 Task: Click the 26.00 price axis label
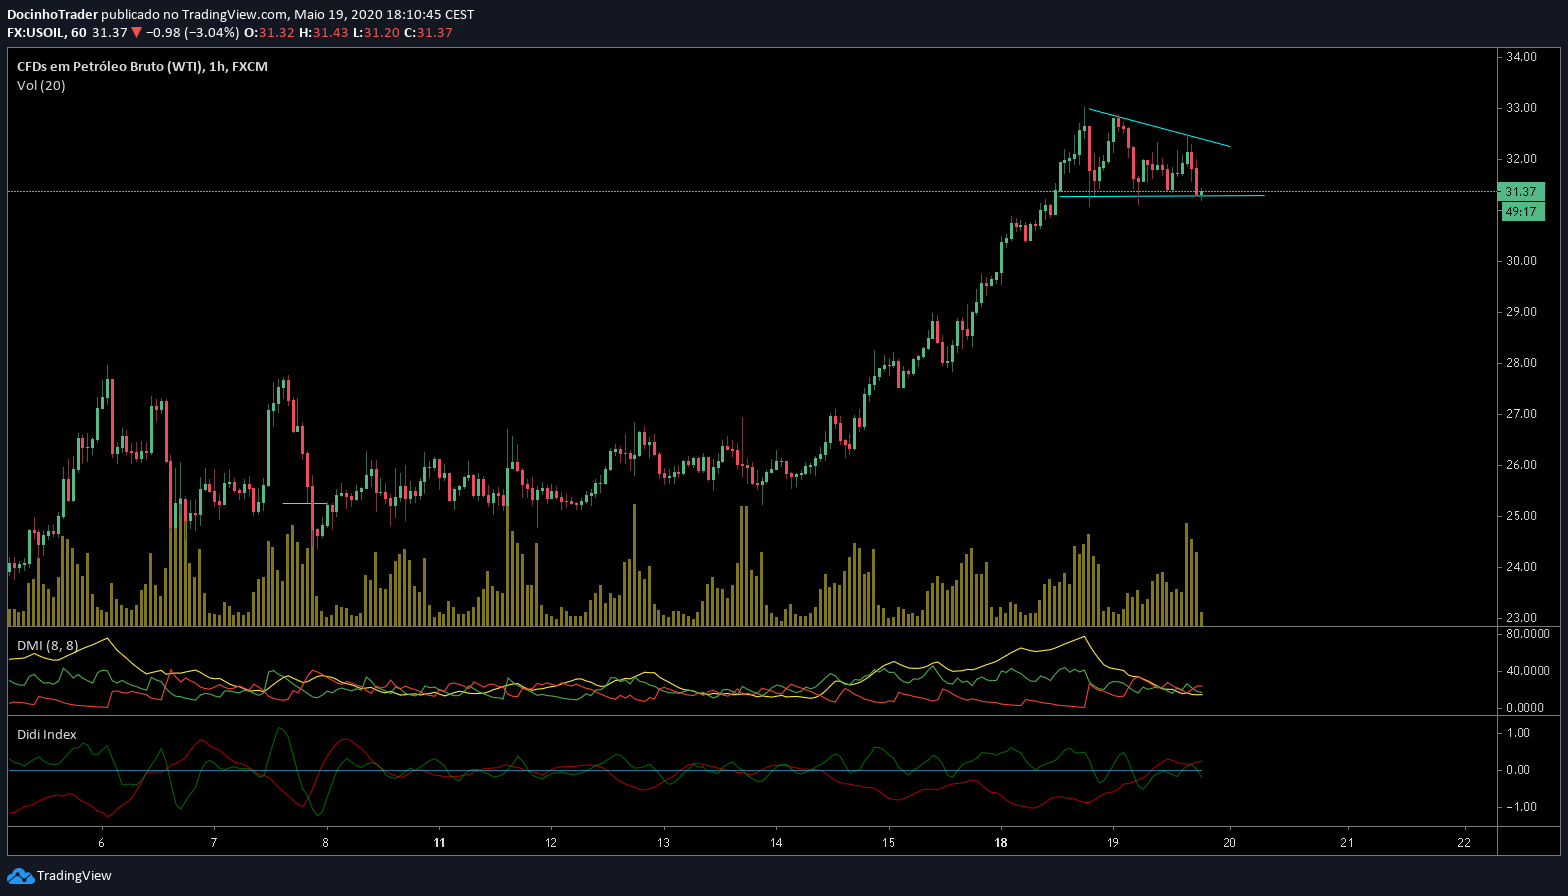coord(1521,465)
